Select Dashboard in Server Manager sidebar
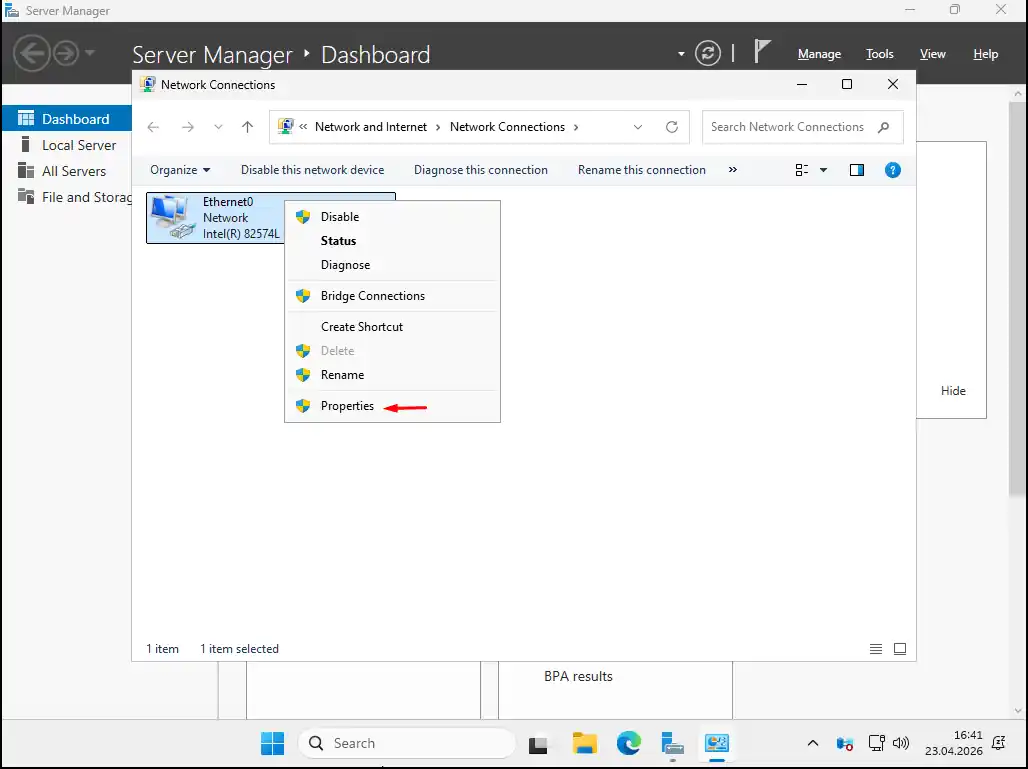The width and height of the screenshot is (1028, 769). 66,119
